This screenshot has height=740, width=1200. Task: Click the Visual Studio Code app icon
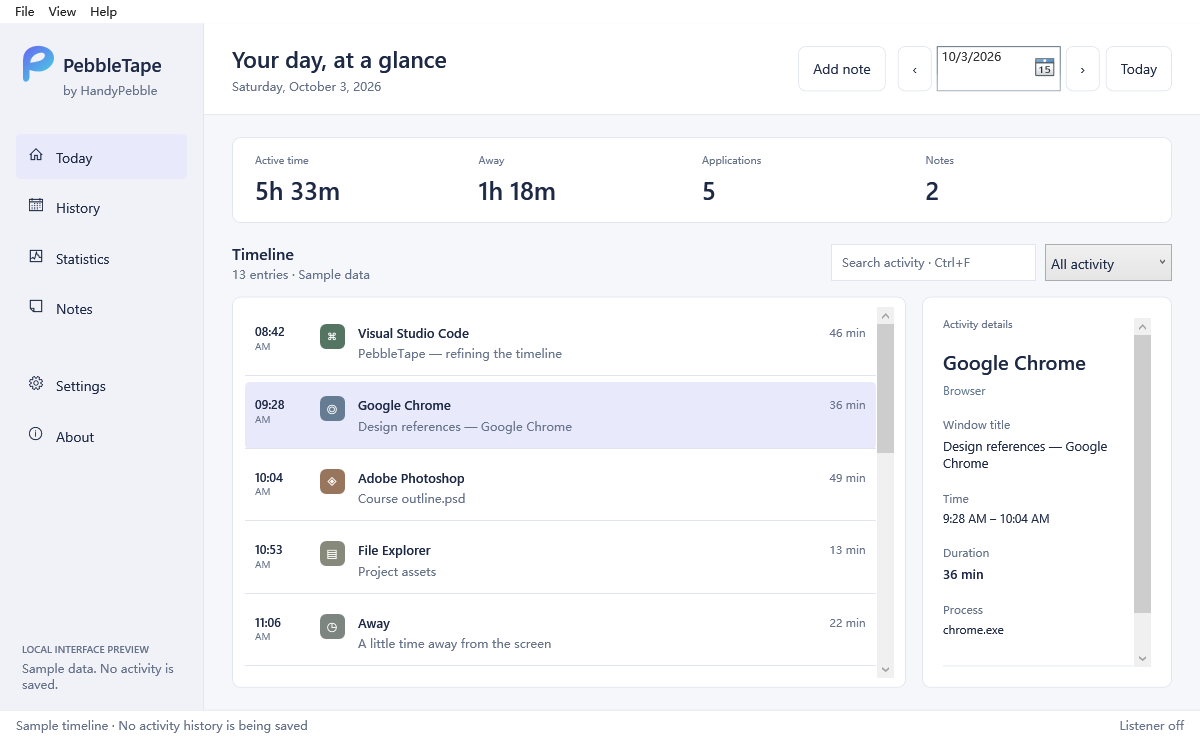332,337
